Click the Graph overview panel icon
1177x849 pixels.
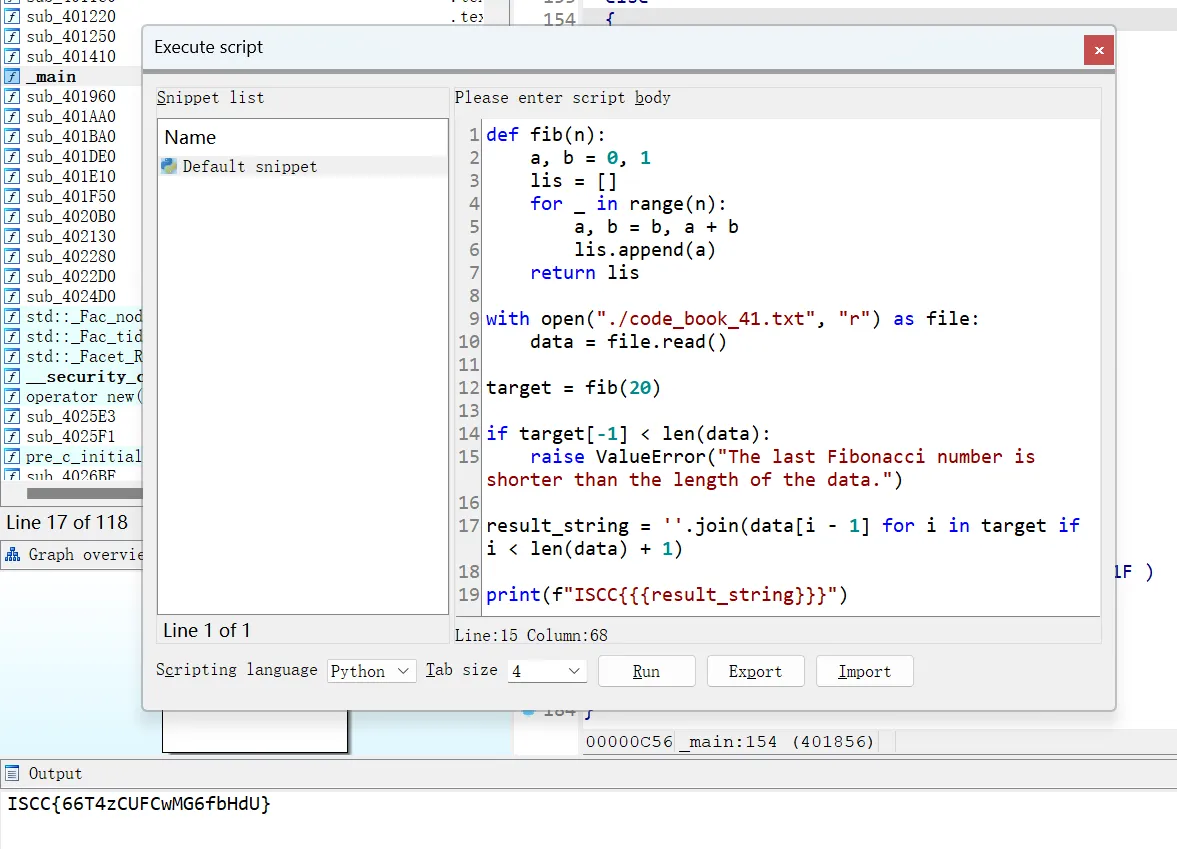pos(14,554)
